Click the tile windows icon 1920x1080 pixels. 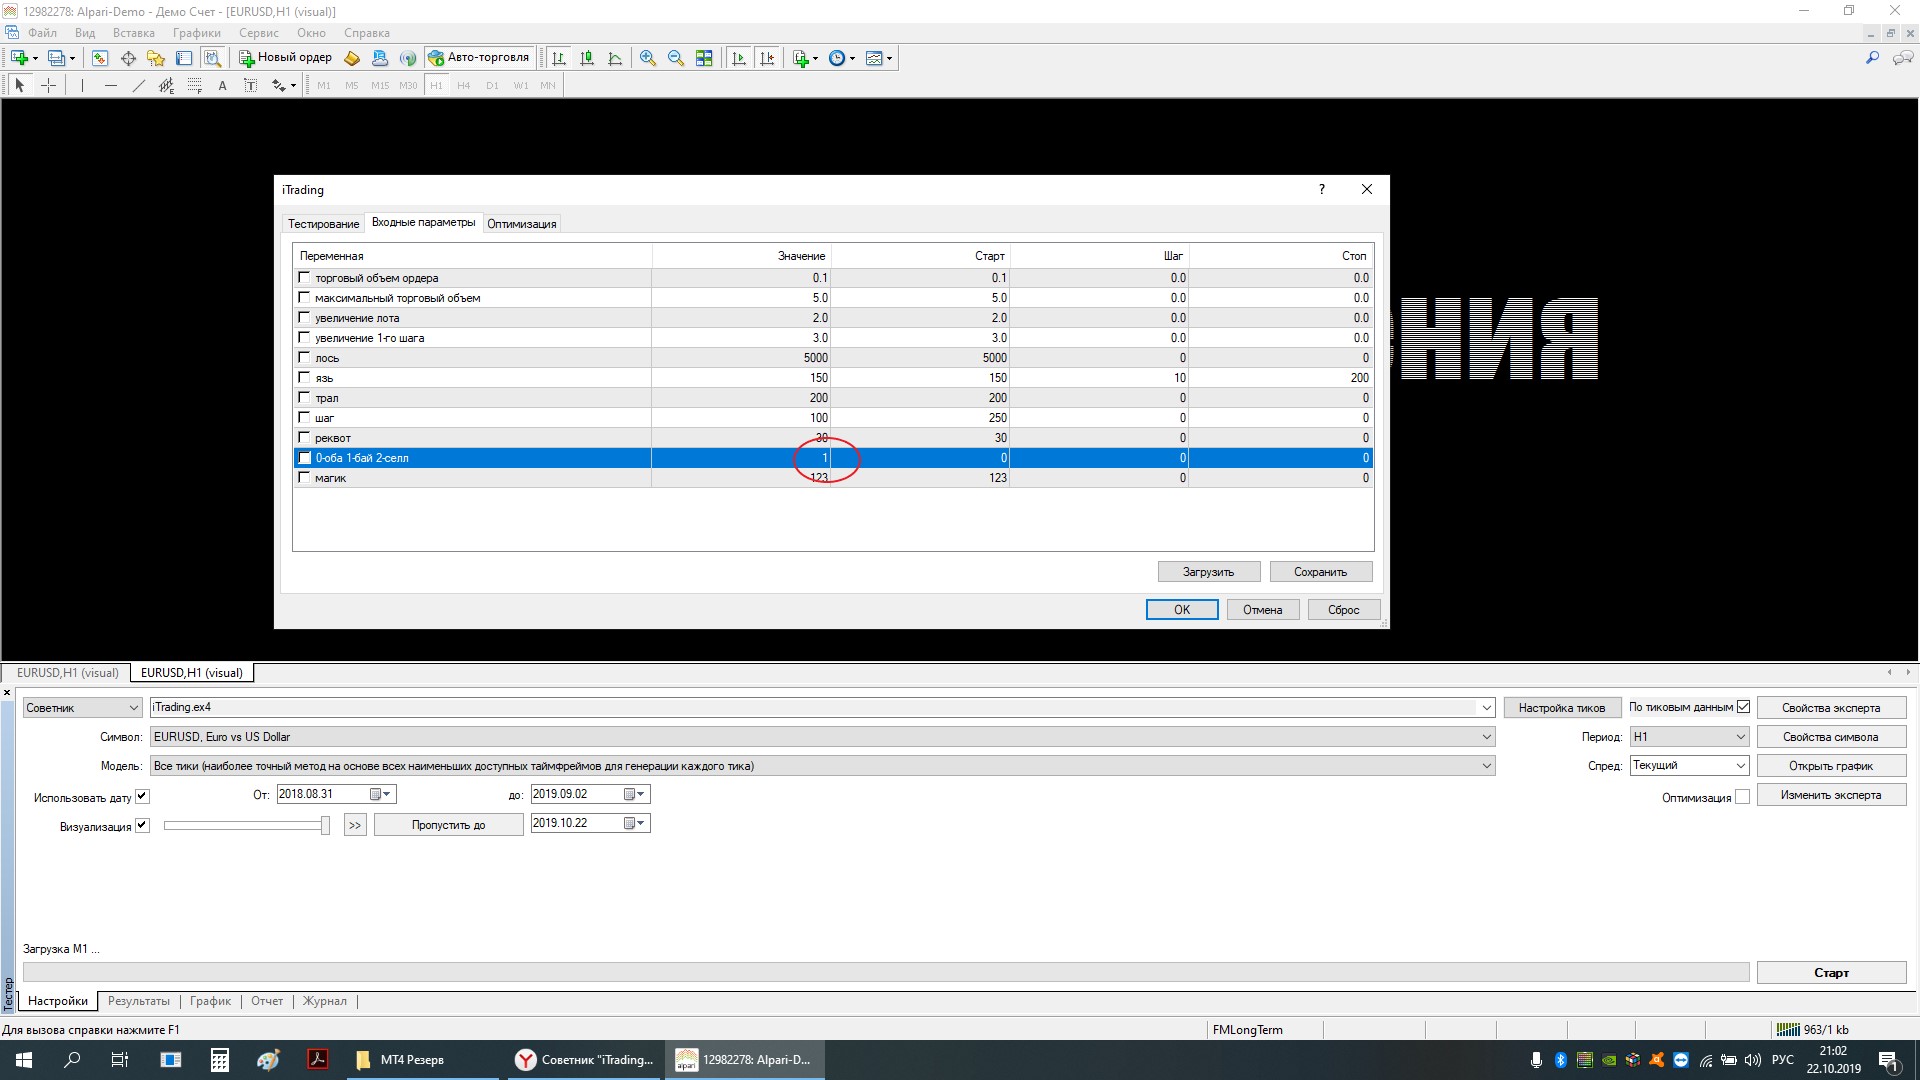point(704,58)
